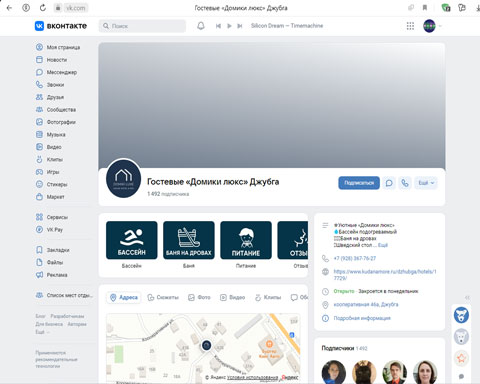
Task: Open Яндекс Условия использования map link
Action: pos(252,378)
